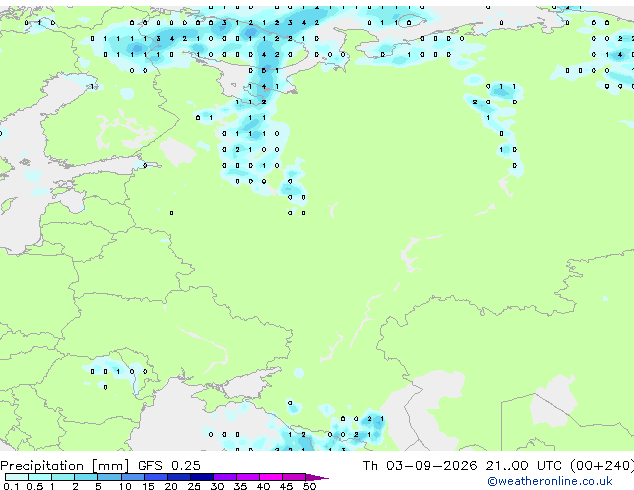Click the "Th 03-09-2026" date text
This screenshot has height=490, width=634.
420,466
